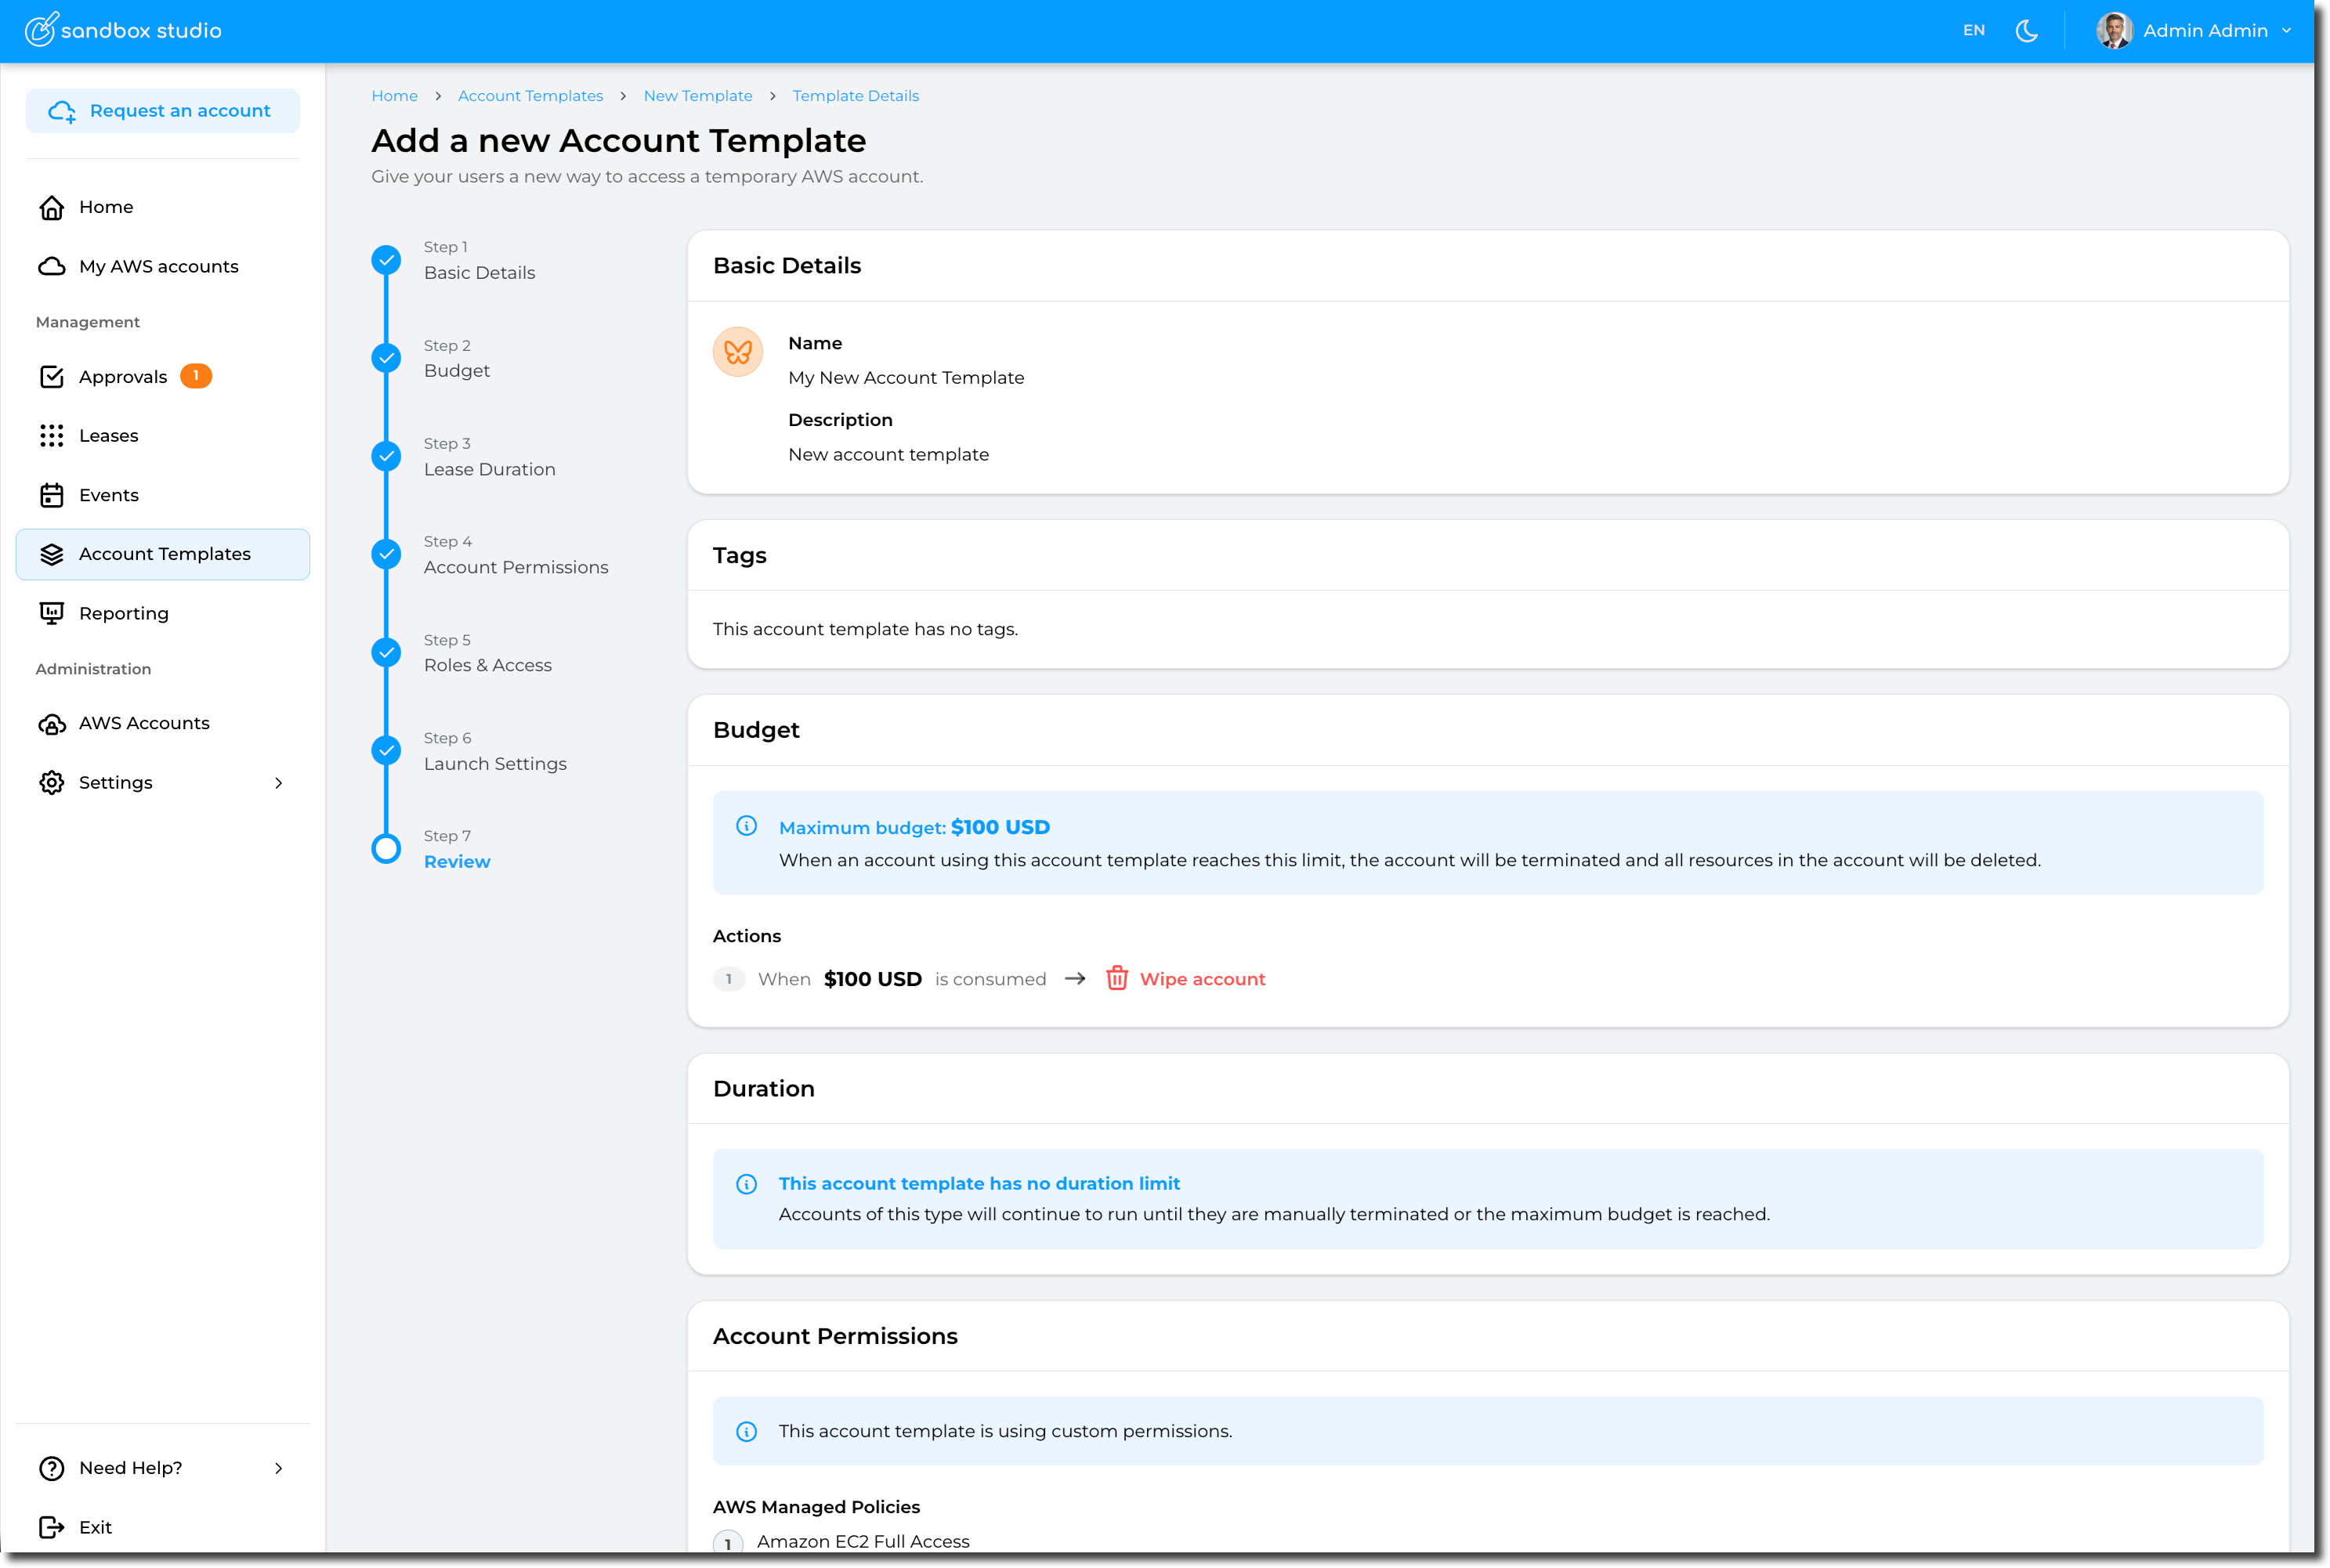Open Leases grid icon
Screen dimensions: 2330x1568
[52, 436]
